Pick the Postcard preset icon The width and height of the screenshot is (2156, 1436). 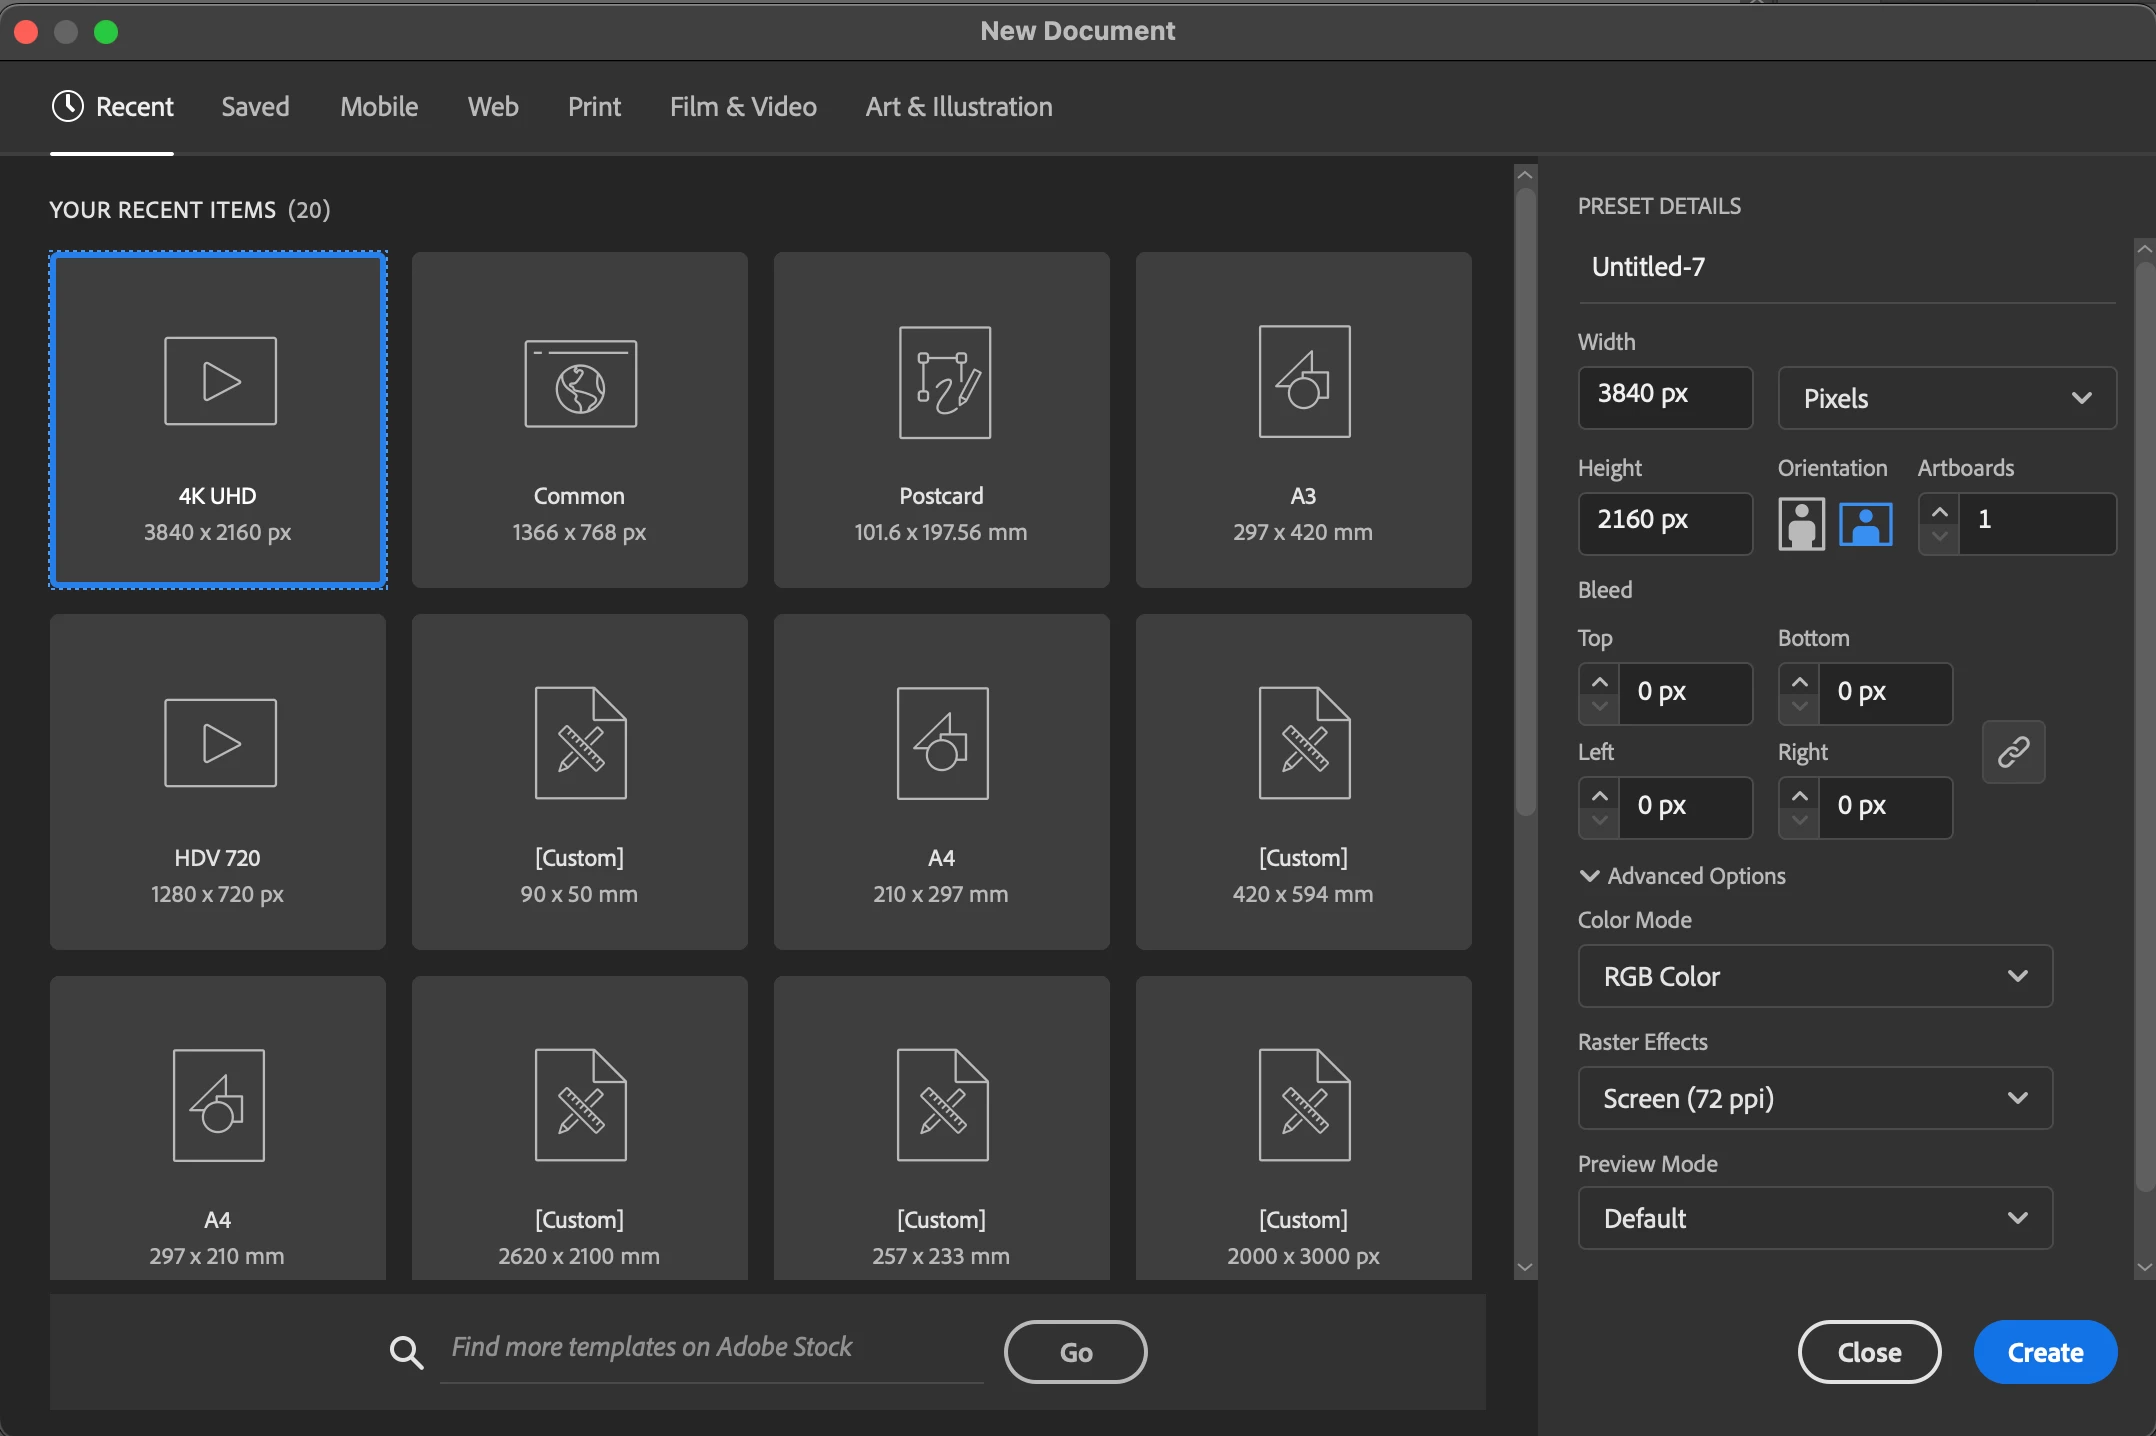944,382
